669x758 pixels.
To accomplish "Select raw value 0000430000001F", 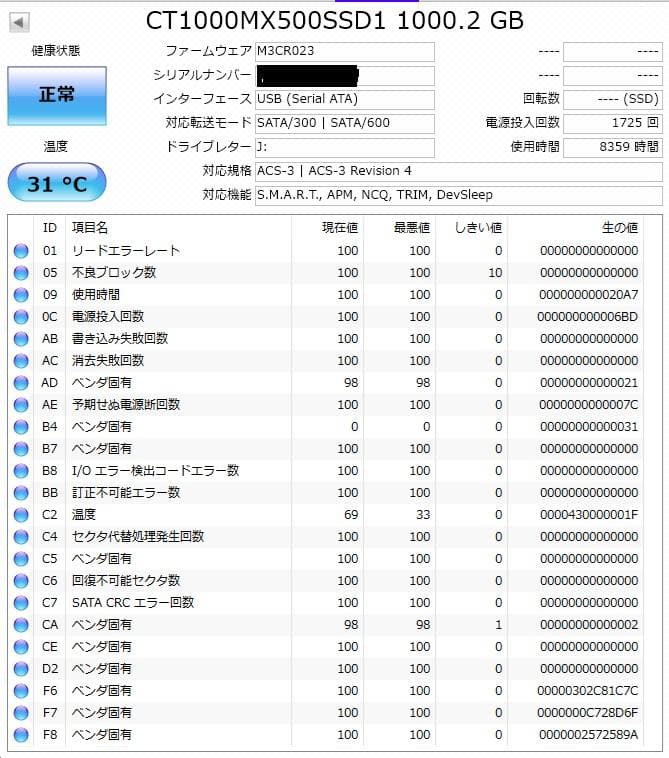I will [x=589, y=515].
